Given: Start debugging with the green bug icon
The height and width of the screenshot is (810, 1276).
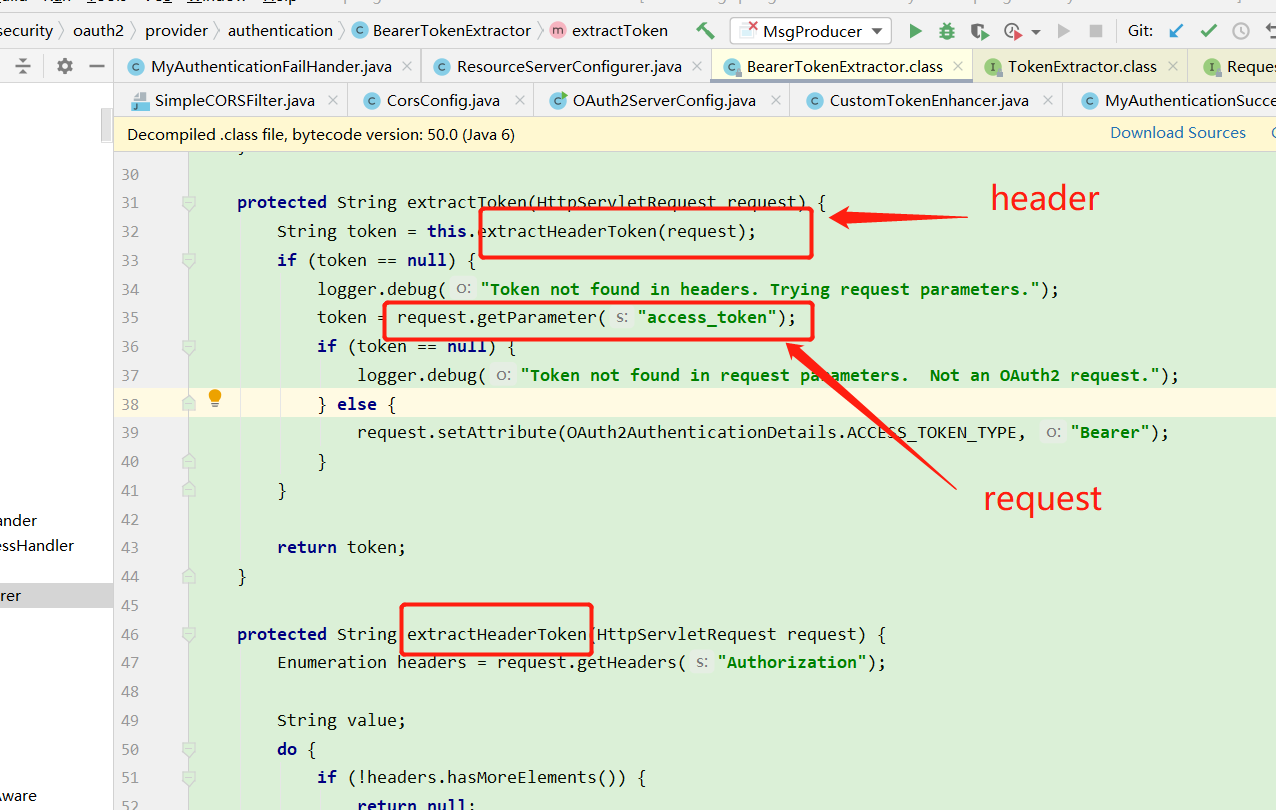Looking at the screenshot, I should pyautogui.click(x=947, y=31).
